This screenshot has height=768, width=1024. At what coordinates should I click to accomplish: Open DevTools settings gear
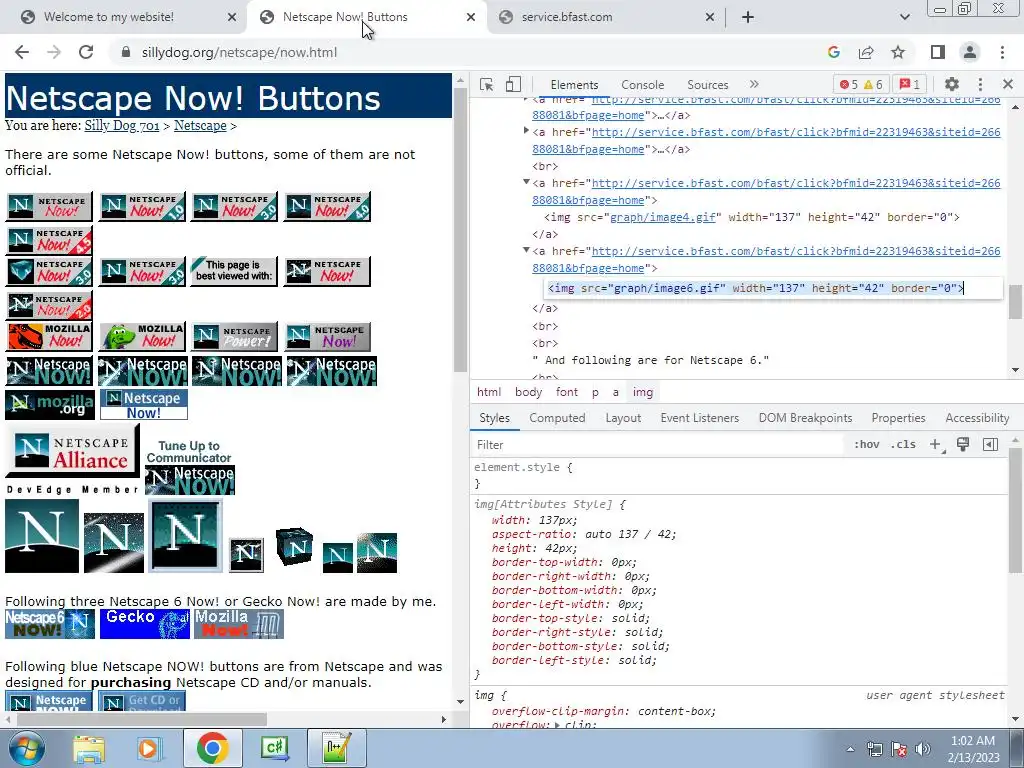[952, 84]
